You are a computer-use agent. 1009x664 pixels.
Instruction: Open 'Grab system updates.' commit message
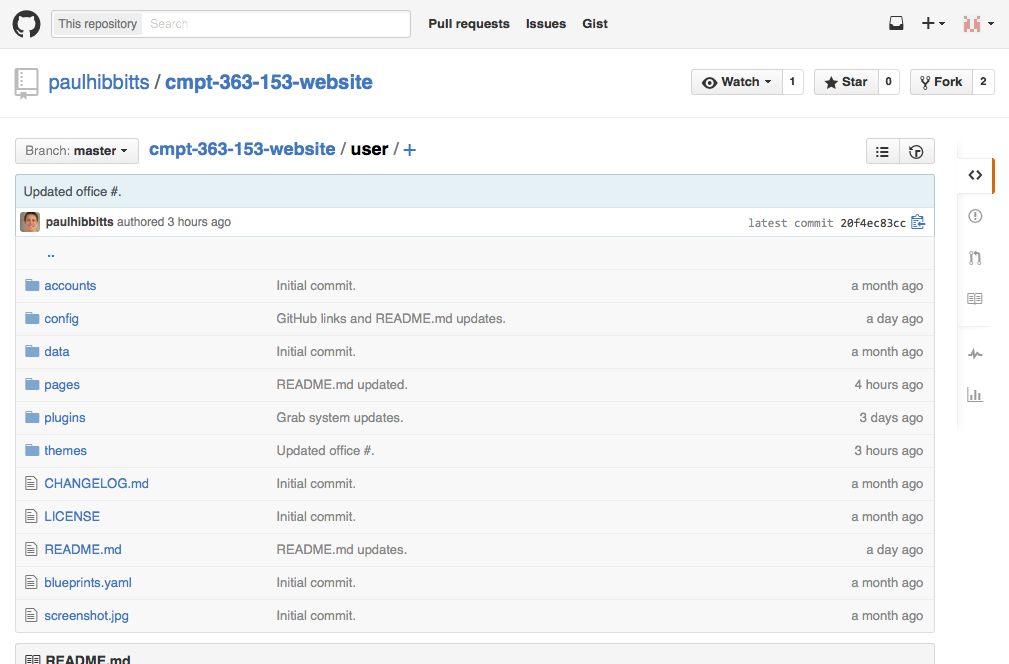tap(340, 418)
